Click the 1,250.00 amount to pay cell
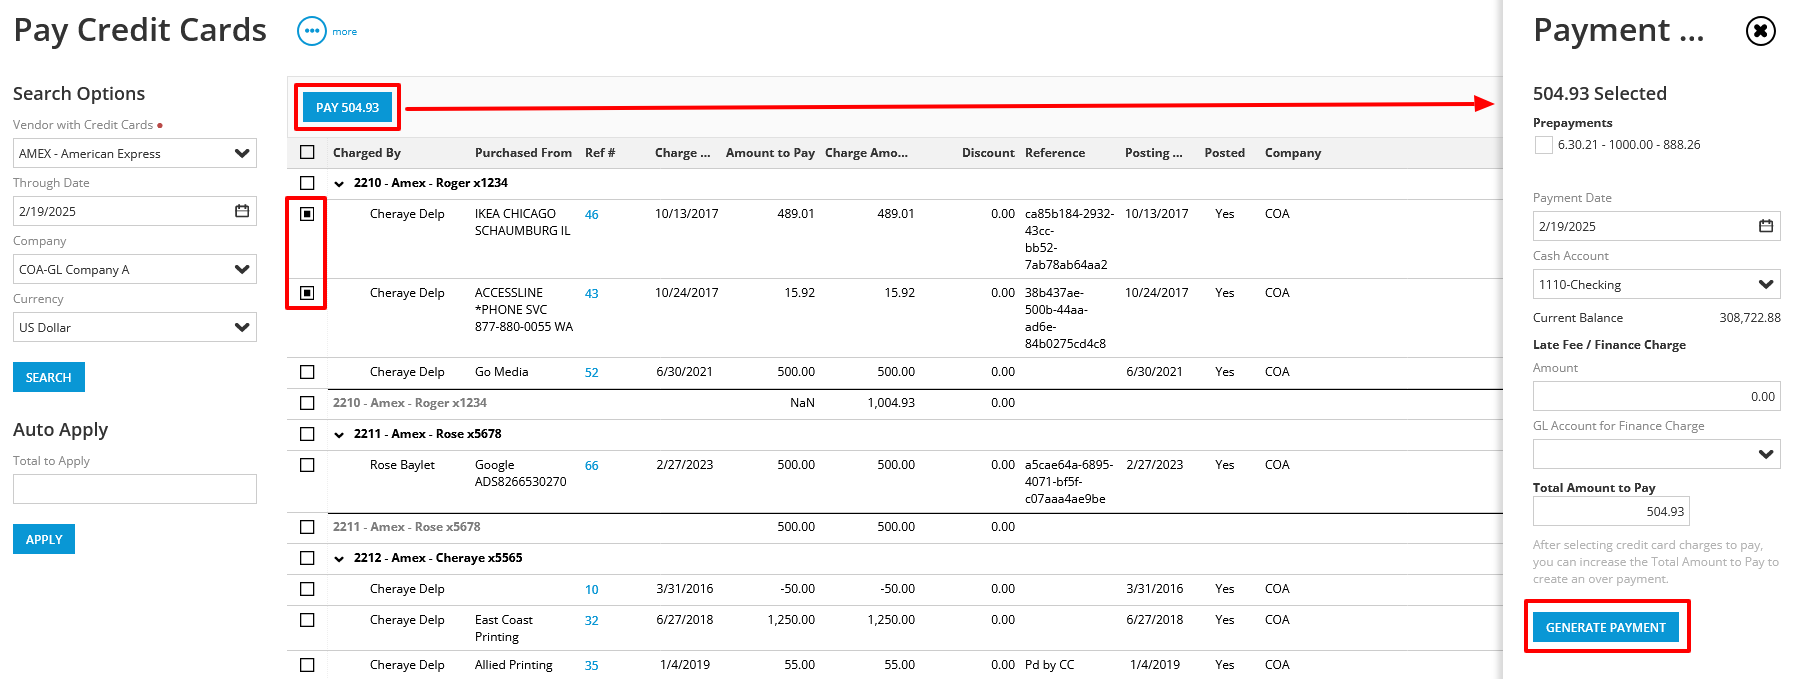The image size is (1800, 679). pos(791,620)
